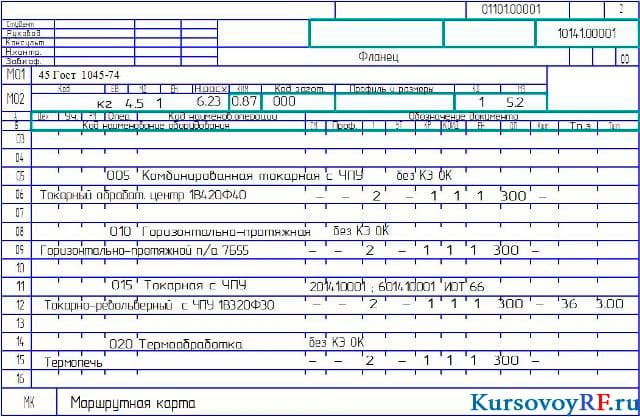Click the title "Маршрутная карта"

133,403
